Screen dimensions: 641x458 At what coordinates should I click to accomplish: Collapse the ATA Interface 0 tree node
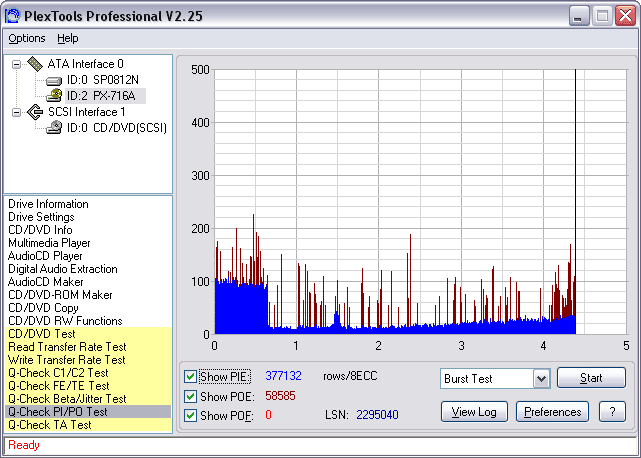point(16,64)
